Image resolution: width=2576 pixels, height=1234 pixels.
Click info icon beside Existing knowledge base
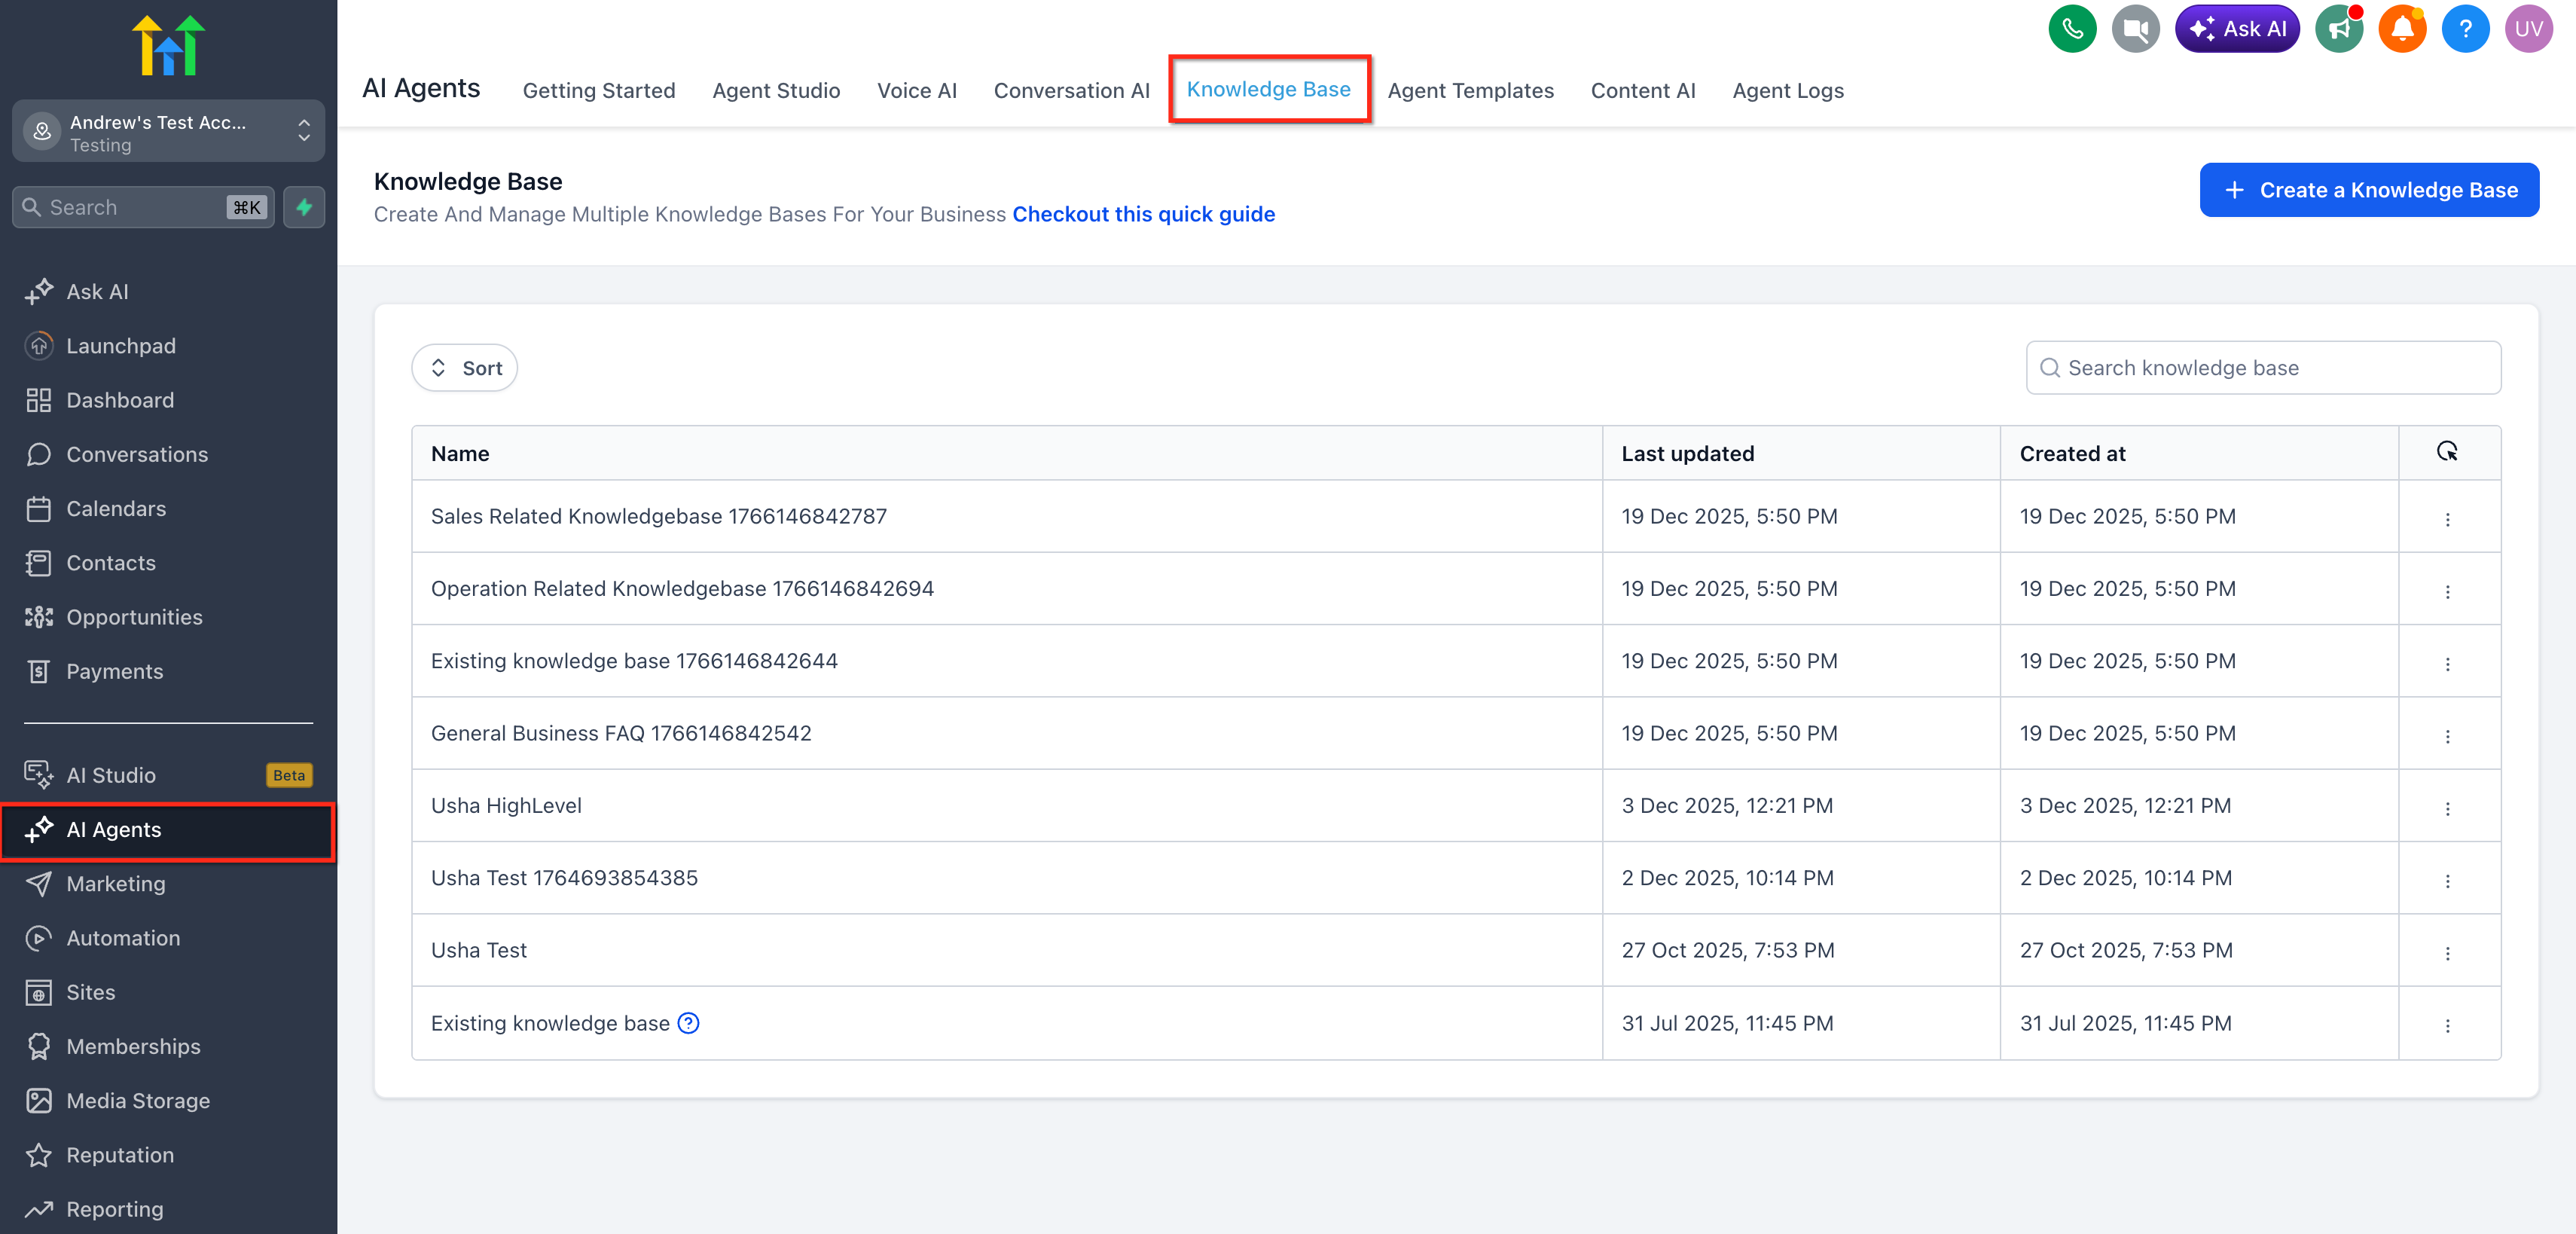pyautogui.click(x=688, y=1023)
